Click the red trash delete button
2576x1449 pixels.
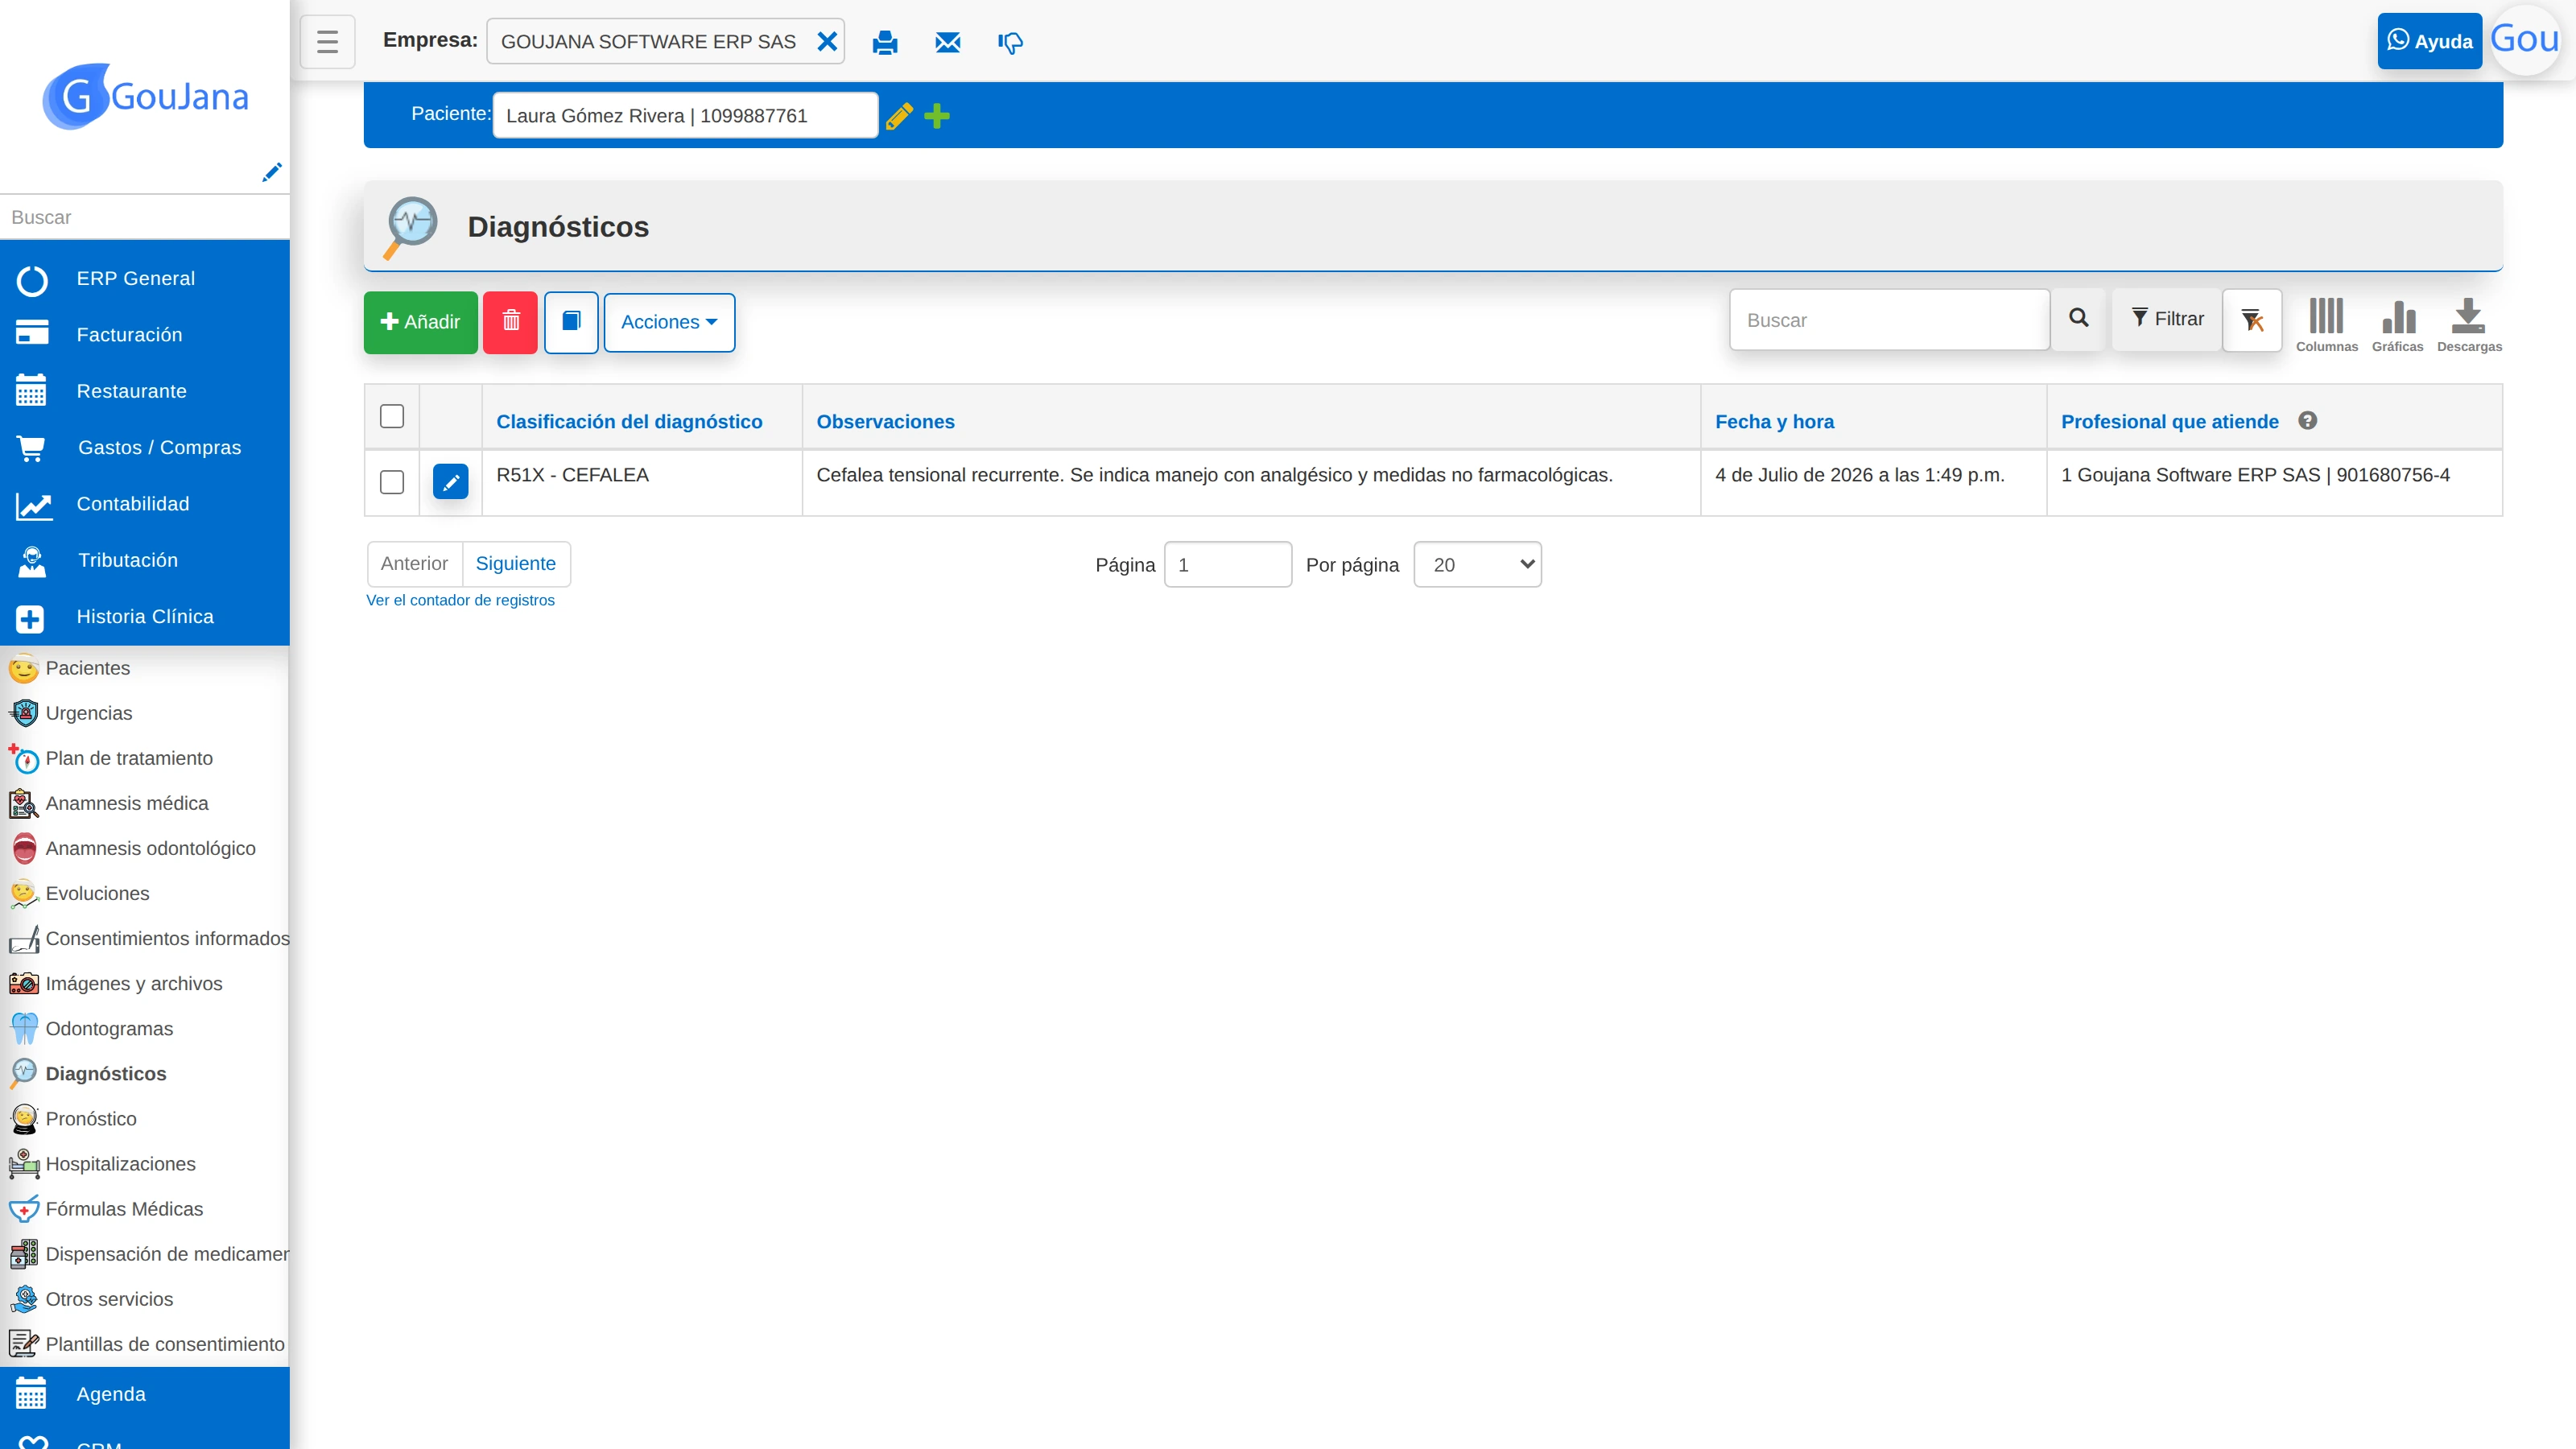pyautogui.click(x=510, y=322)
